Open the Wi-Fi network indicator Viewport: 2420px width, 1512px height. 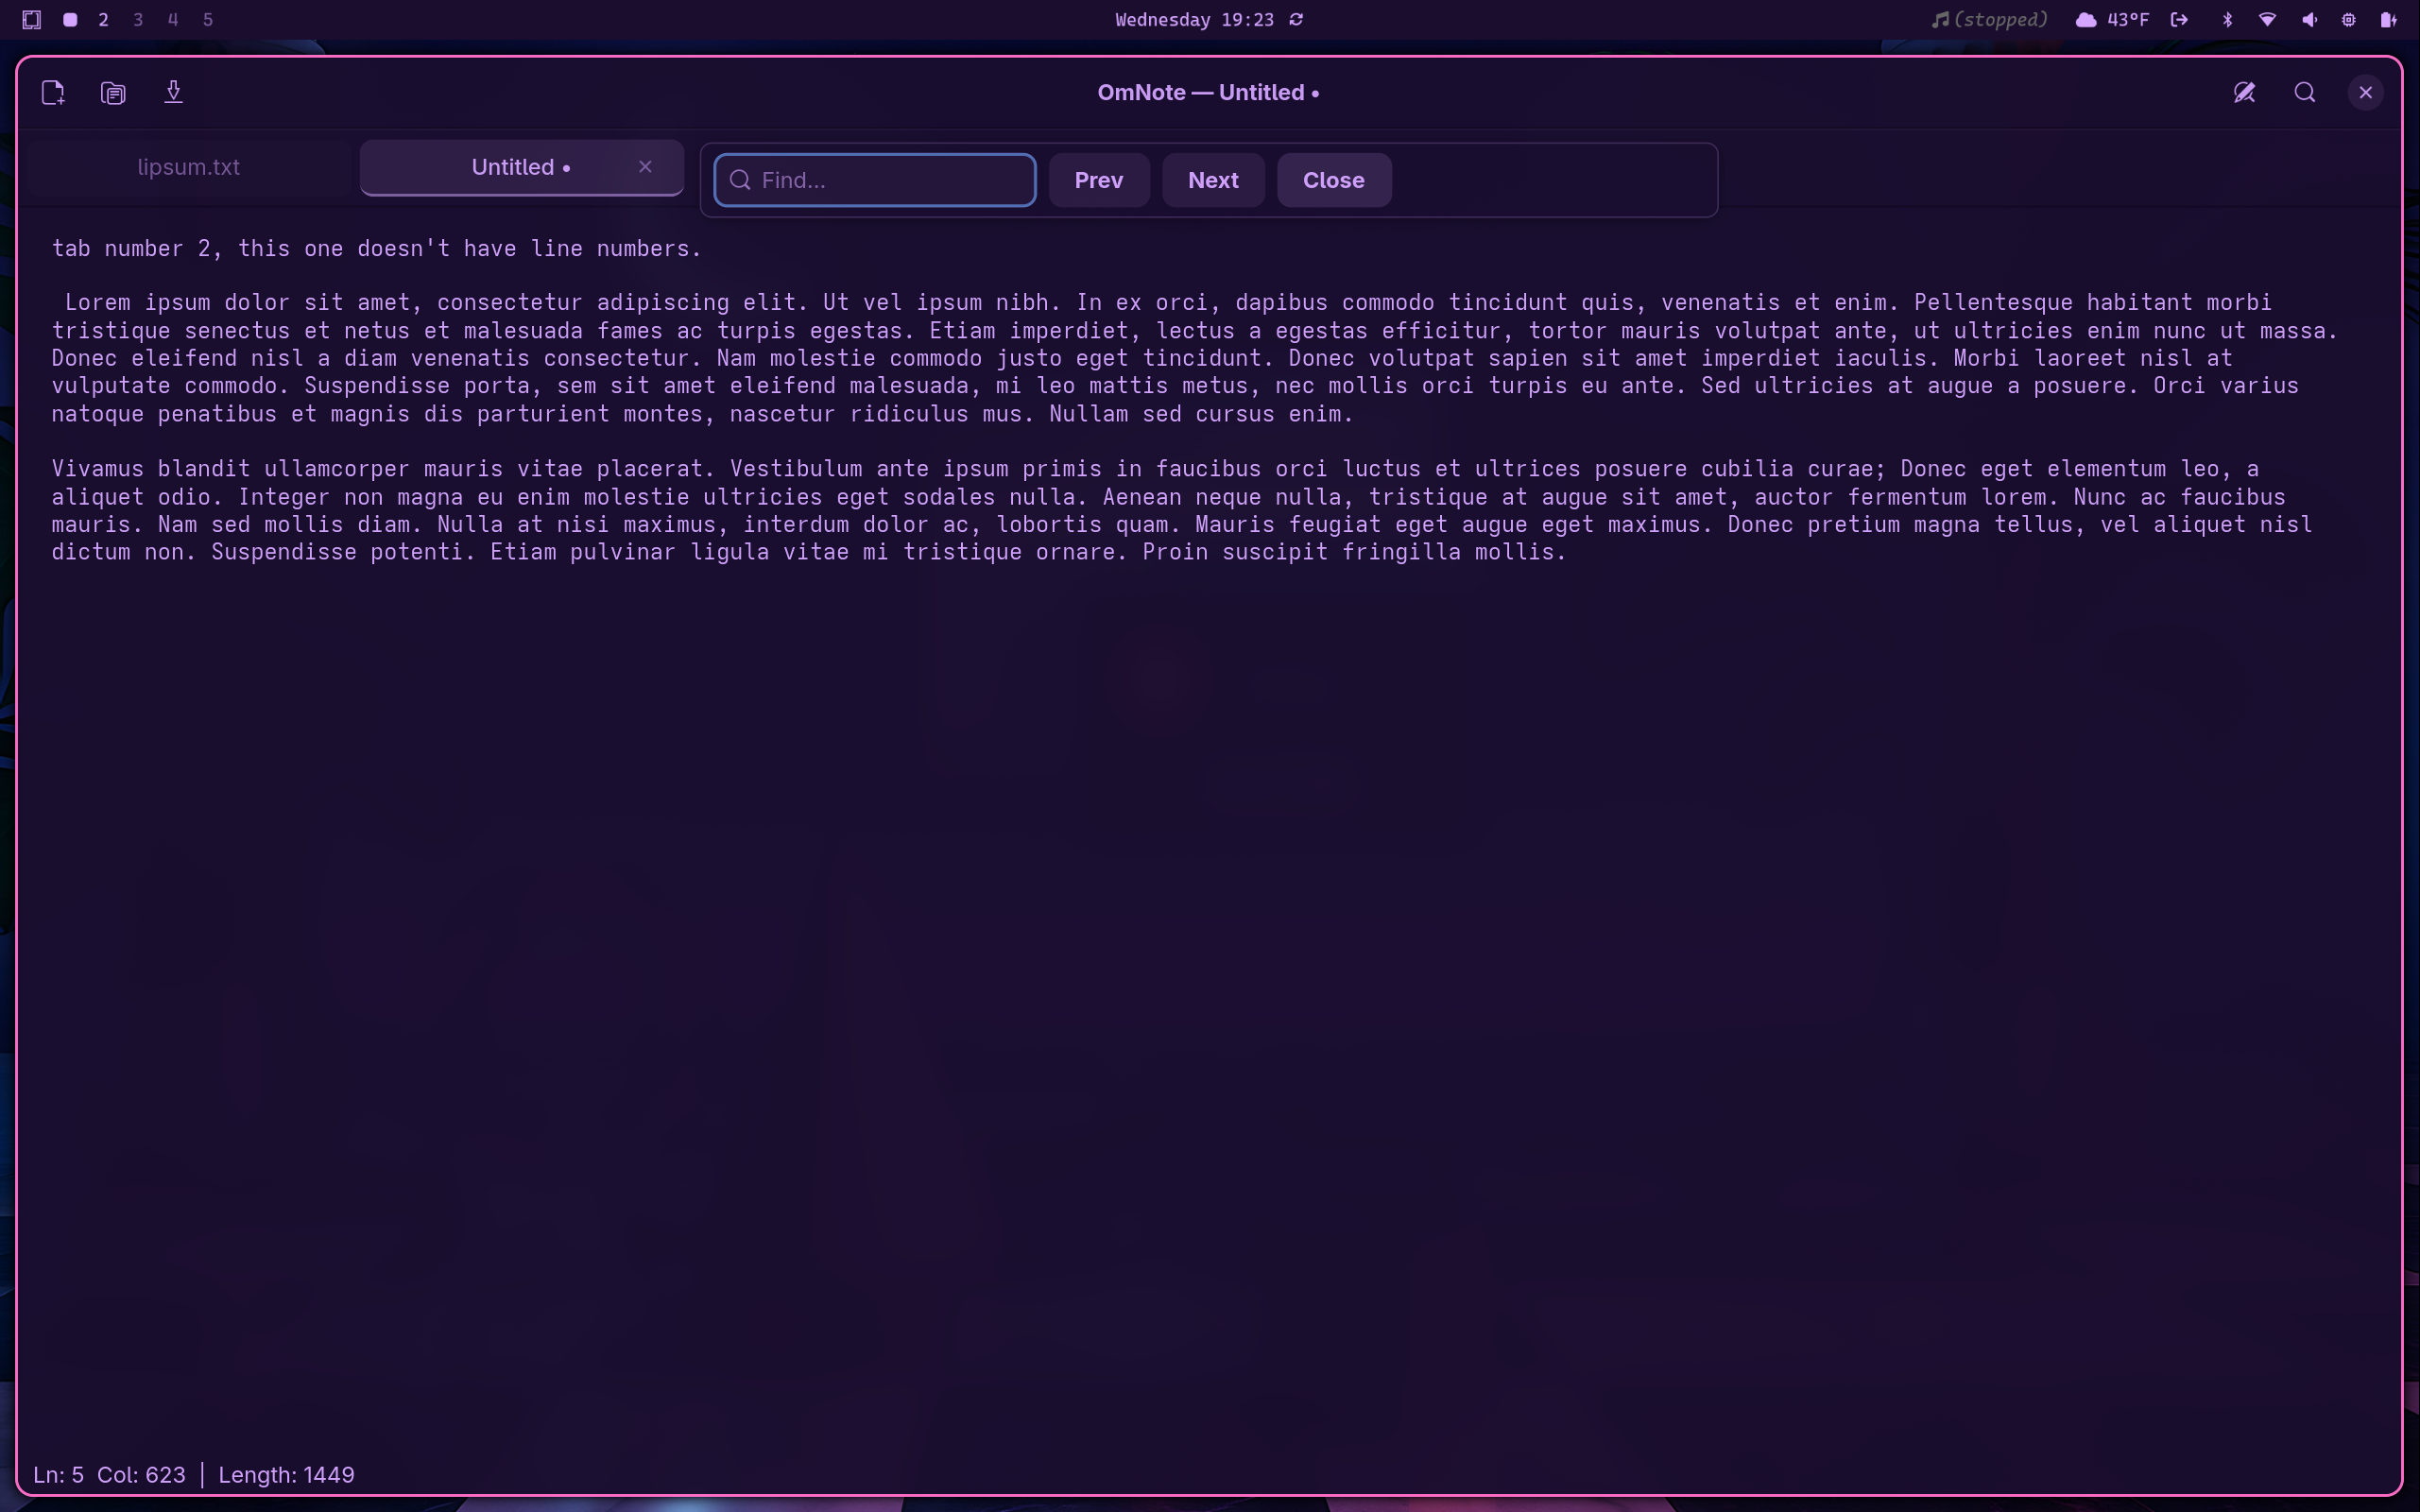(2267, 20)
